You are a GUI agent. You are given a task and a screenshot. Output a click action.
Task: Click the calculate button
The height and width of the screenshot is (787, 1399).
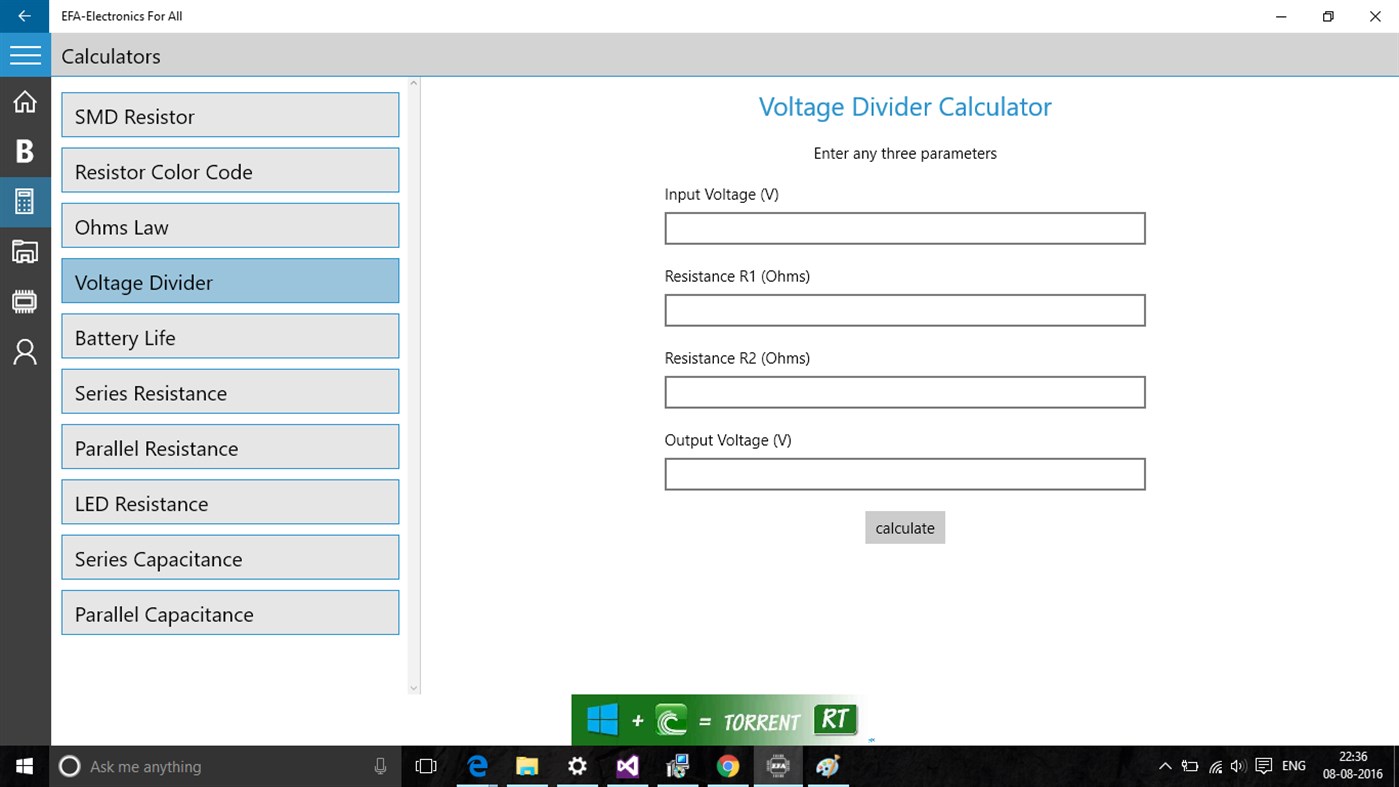click(905, 528)
